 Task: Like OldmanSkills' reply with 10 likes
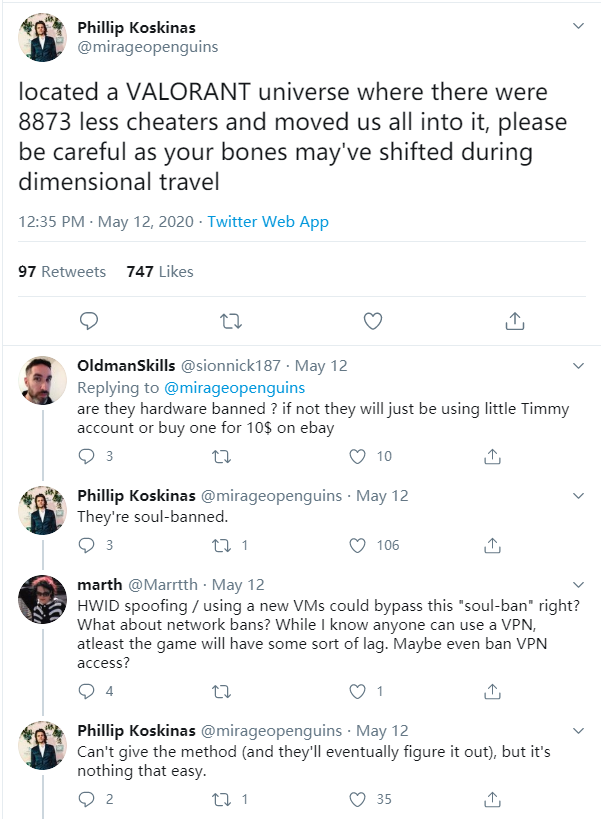[x=357, y=456]
